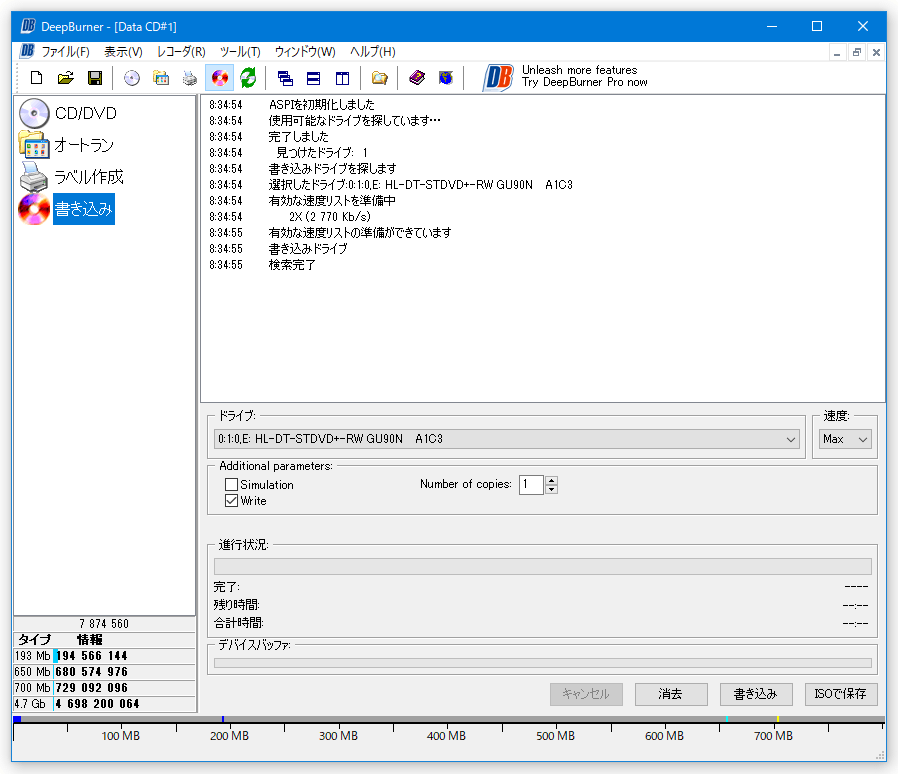Restore the inner Data CD document window
This screenshot has width=898, height=774.
pos(857,53)
